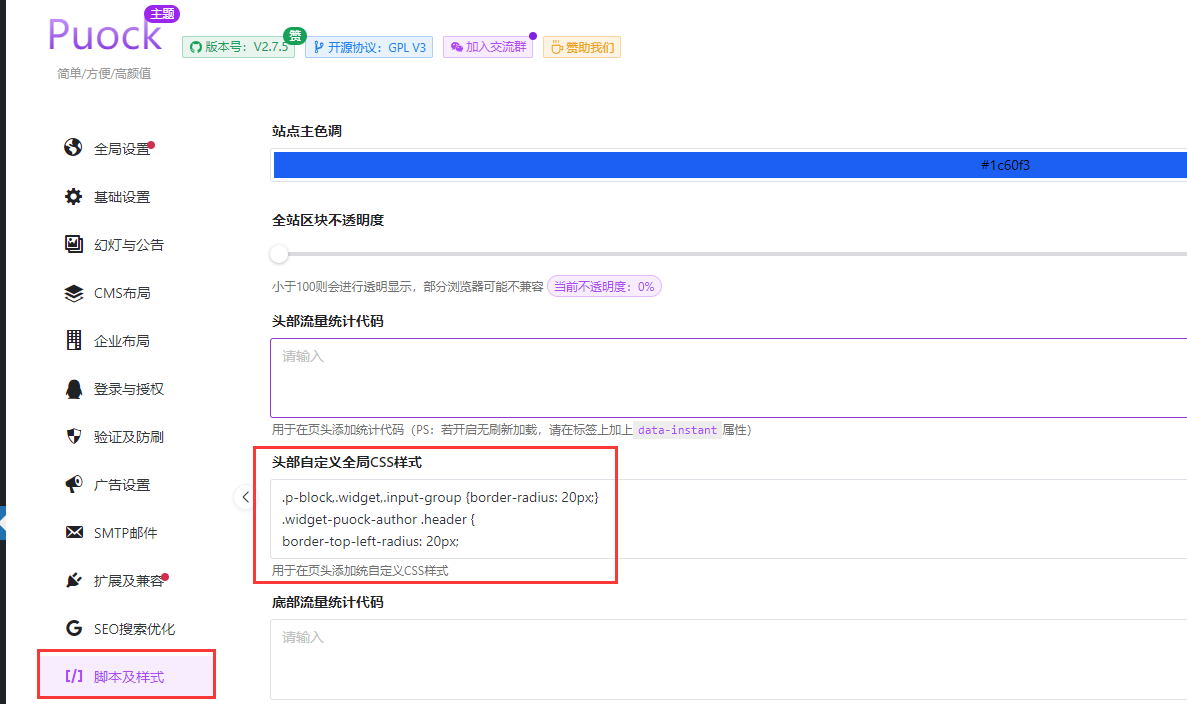Click the 头部自定义全局CSS样式 heading

[347, 462]
